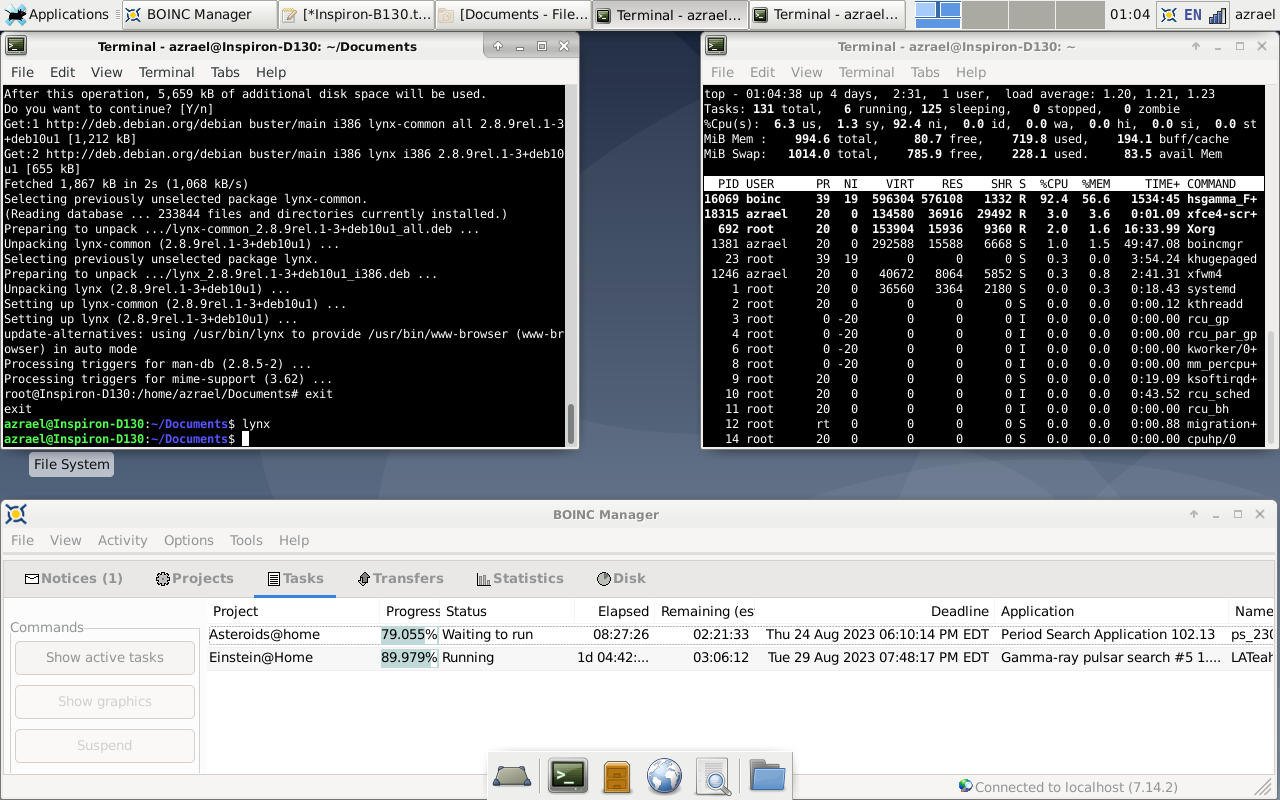Click Connected to localhost status text
This screenshot has height=800, width=1280.
1076,787
